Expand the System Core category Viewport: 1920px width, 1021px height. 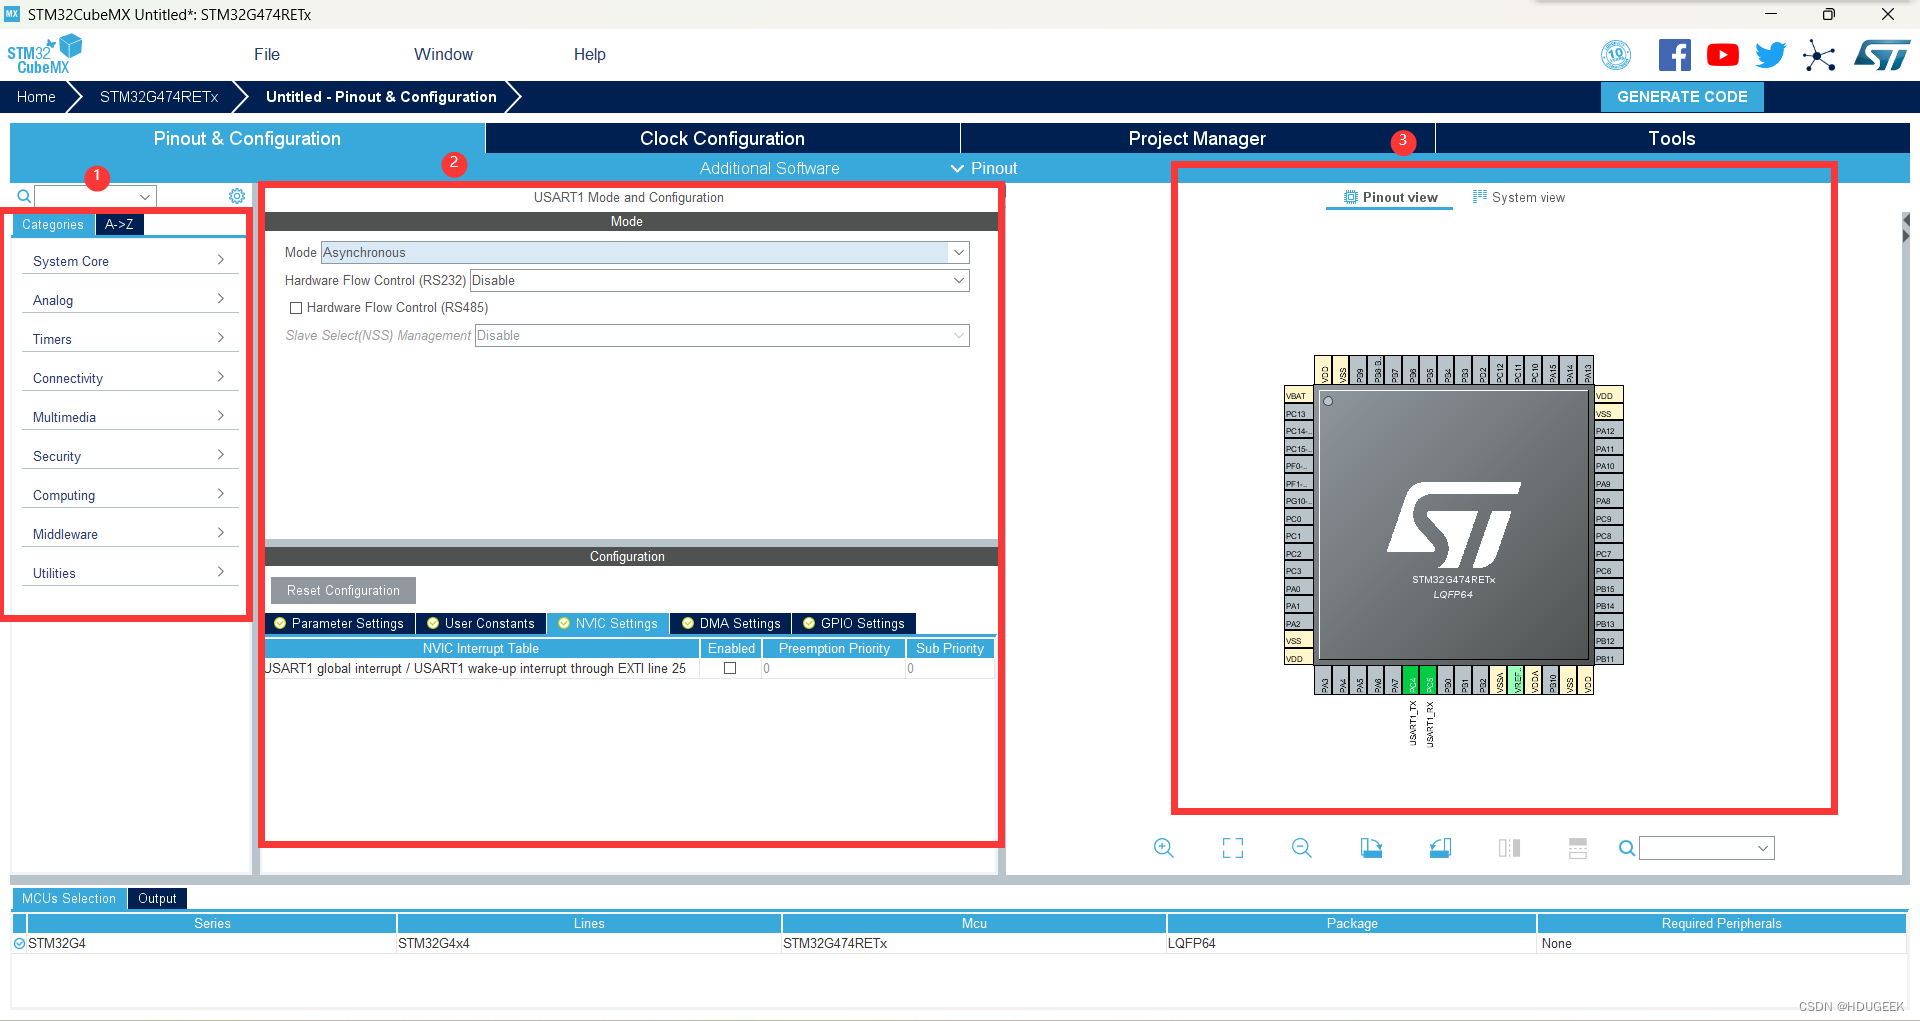pos(129,261)
